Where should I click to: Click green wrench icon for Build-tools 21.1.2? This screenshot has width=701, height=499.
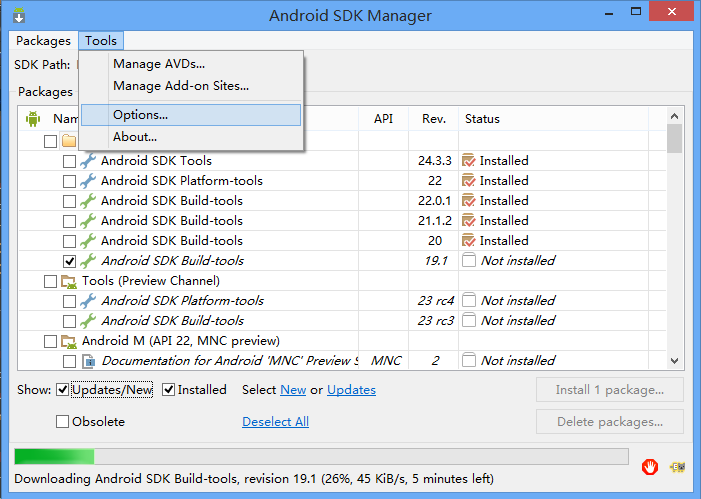tap(88, 221)
